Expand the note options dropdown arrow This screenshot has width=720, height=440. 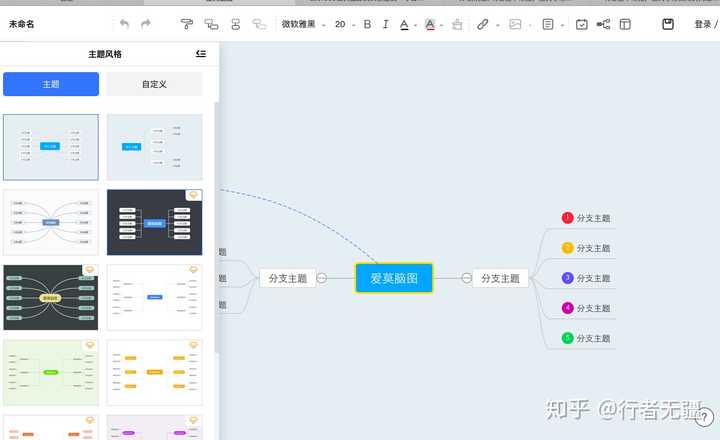[x=562, y=25]
